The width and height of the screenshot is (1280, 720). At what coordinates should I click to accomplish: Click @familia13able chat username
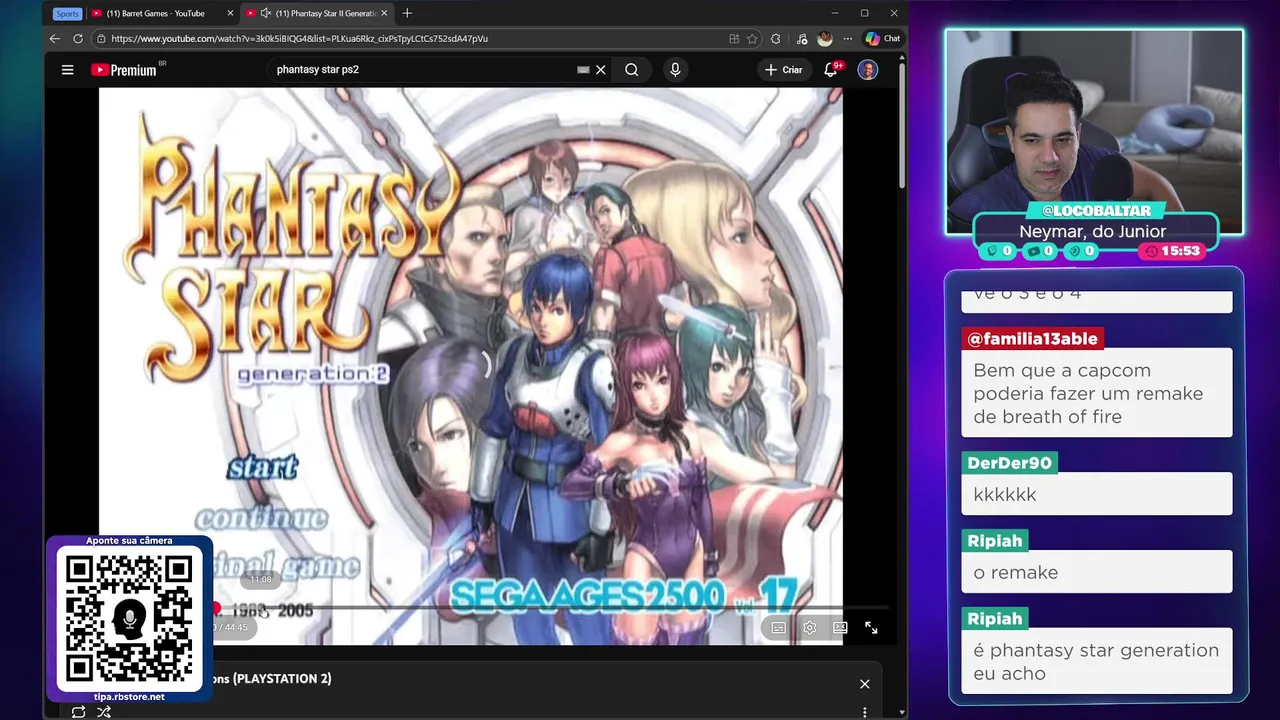click(1033, 339)
